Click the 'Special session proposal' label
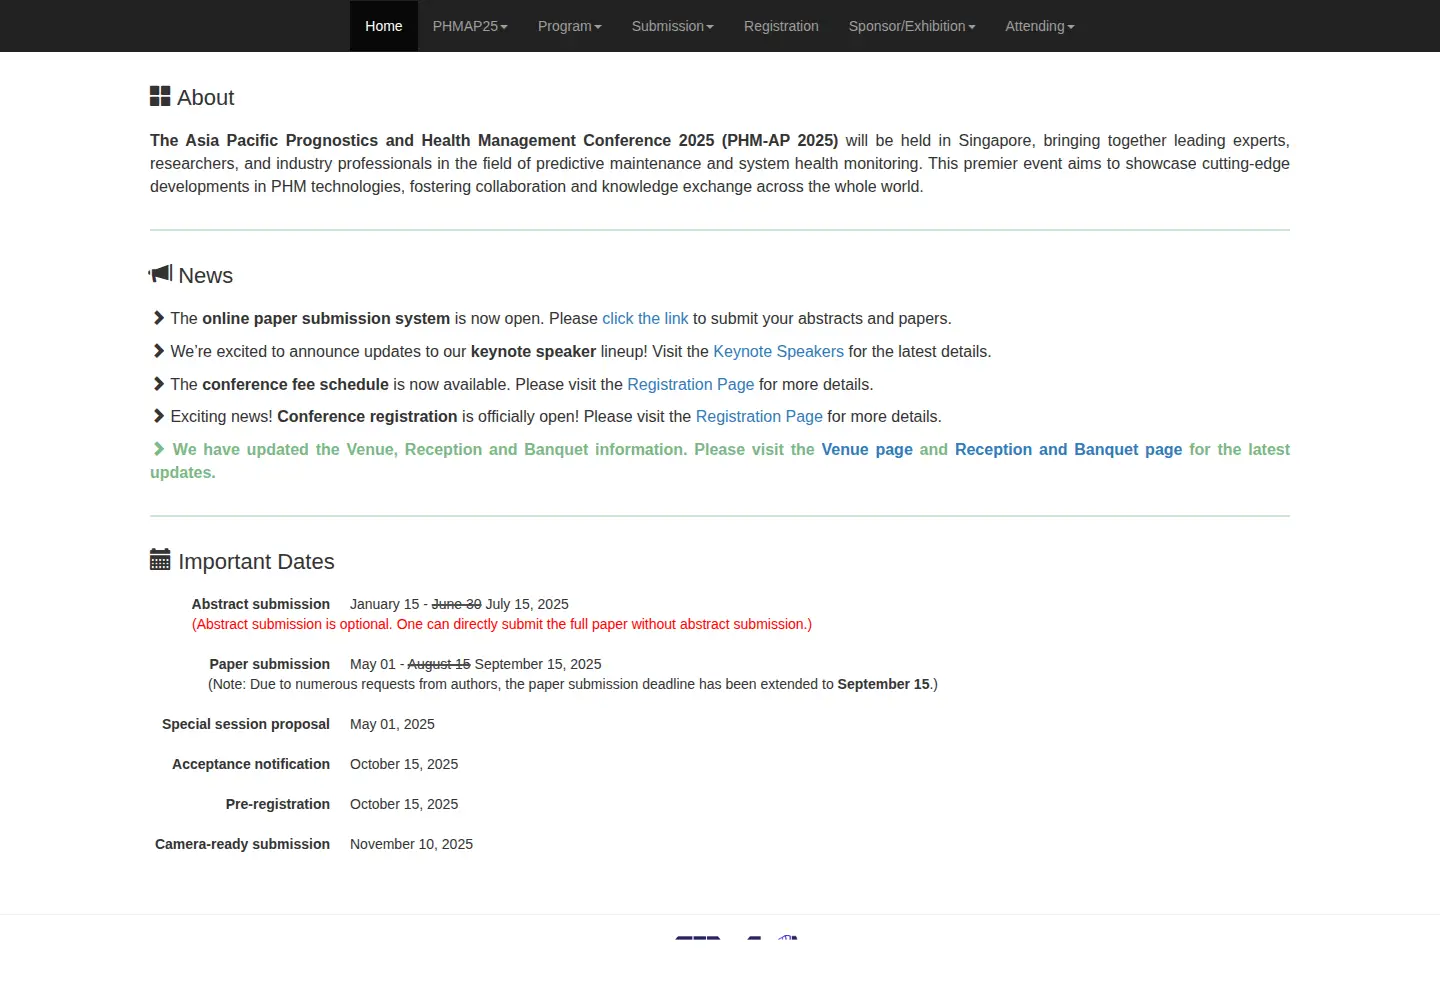The image size is (1440, 1000). click(x=246, y=724)
